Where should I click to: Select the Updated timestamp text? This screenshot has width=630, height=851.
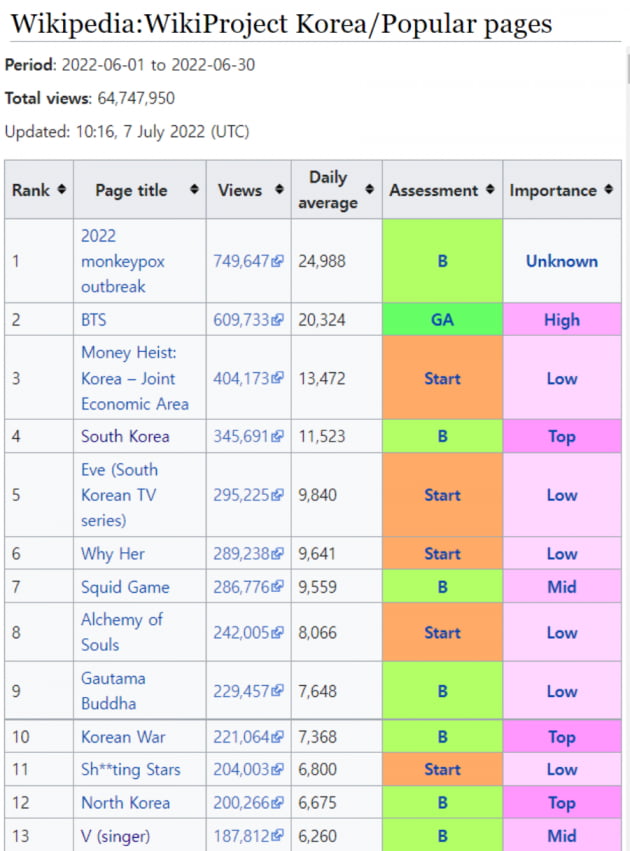click(x=127, y=132)
